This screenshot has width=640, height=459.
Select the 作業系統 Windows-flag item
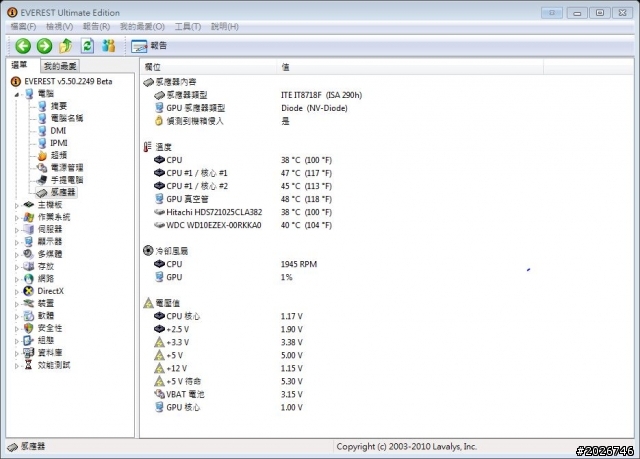click(47, 217)
